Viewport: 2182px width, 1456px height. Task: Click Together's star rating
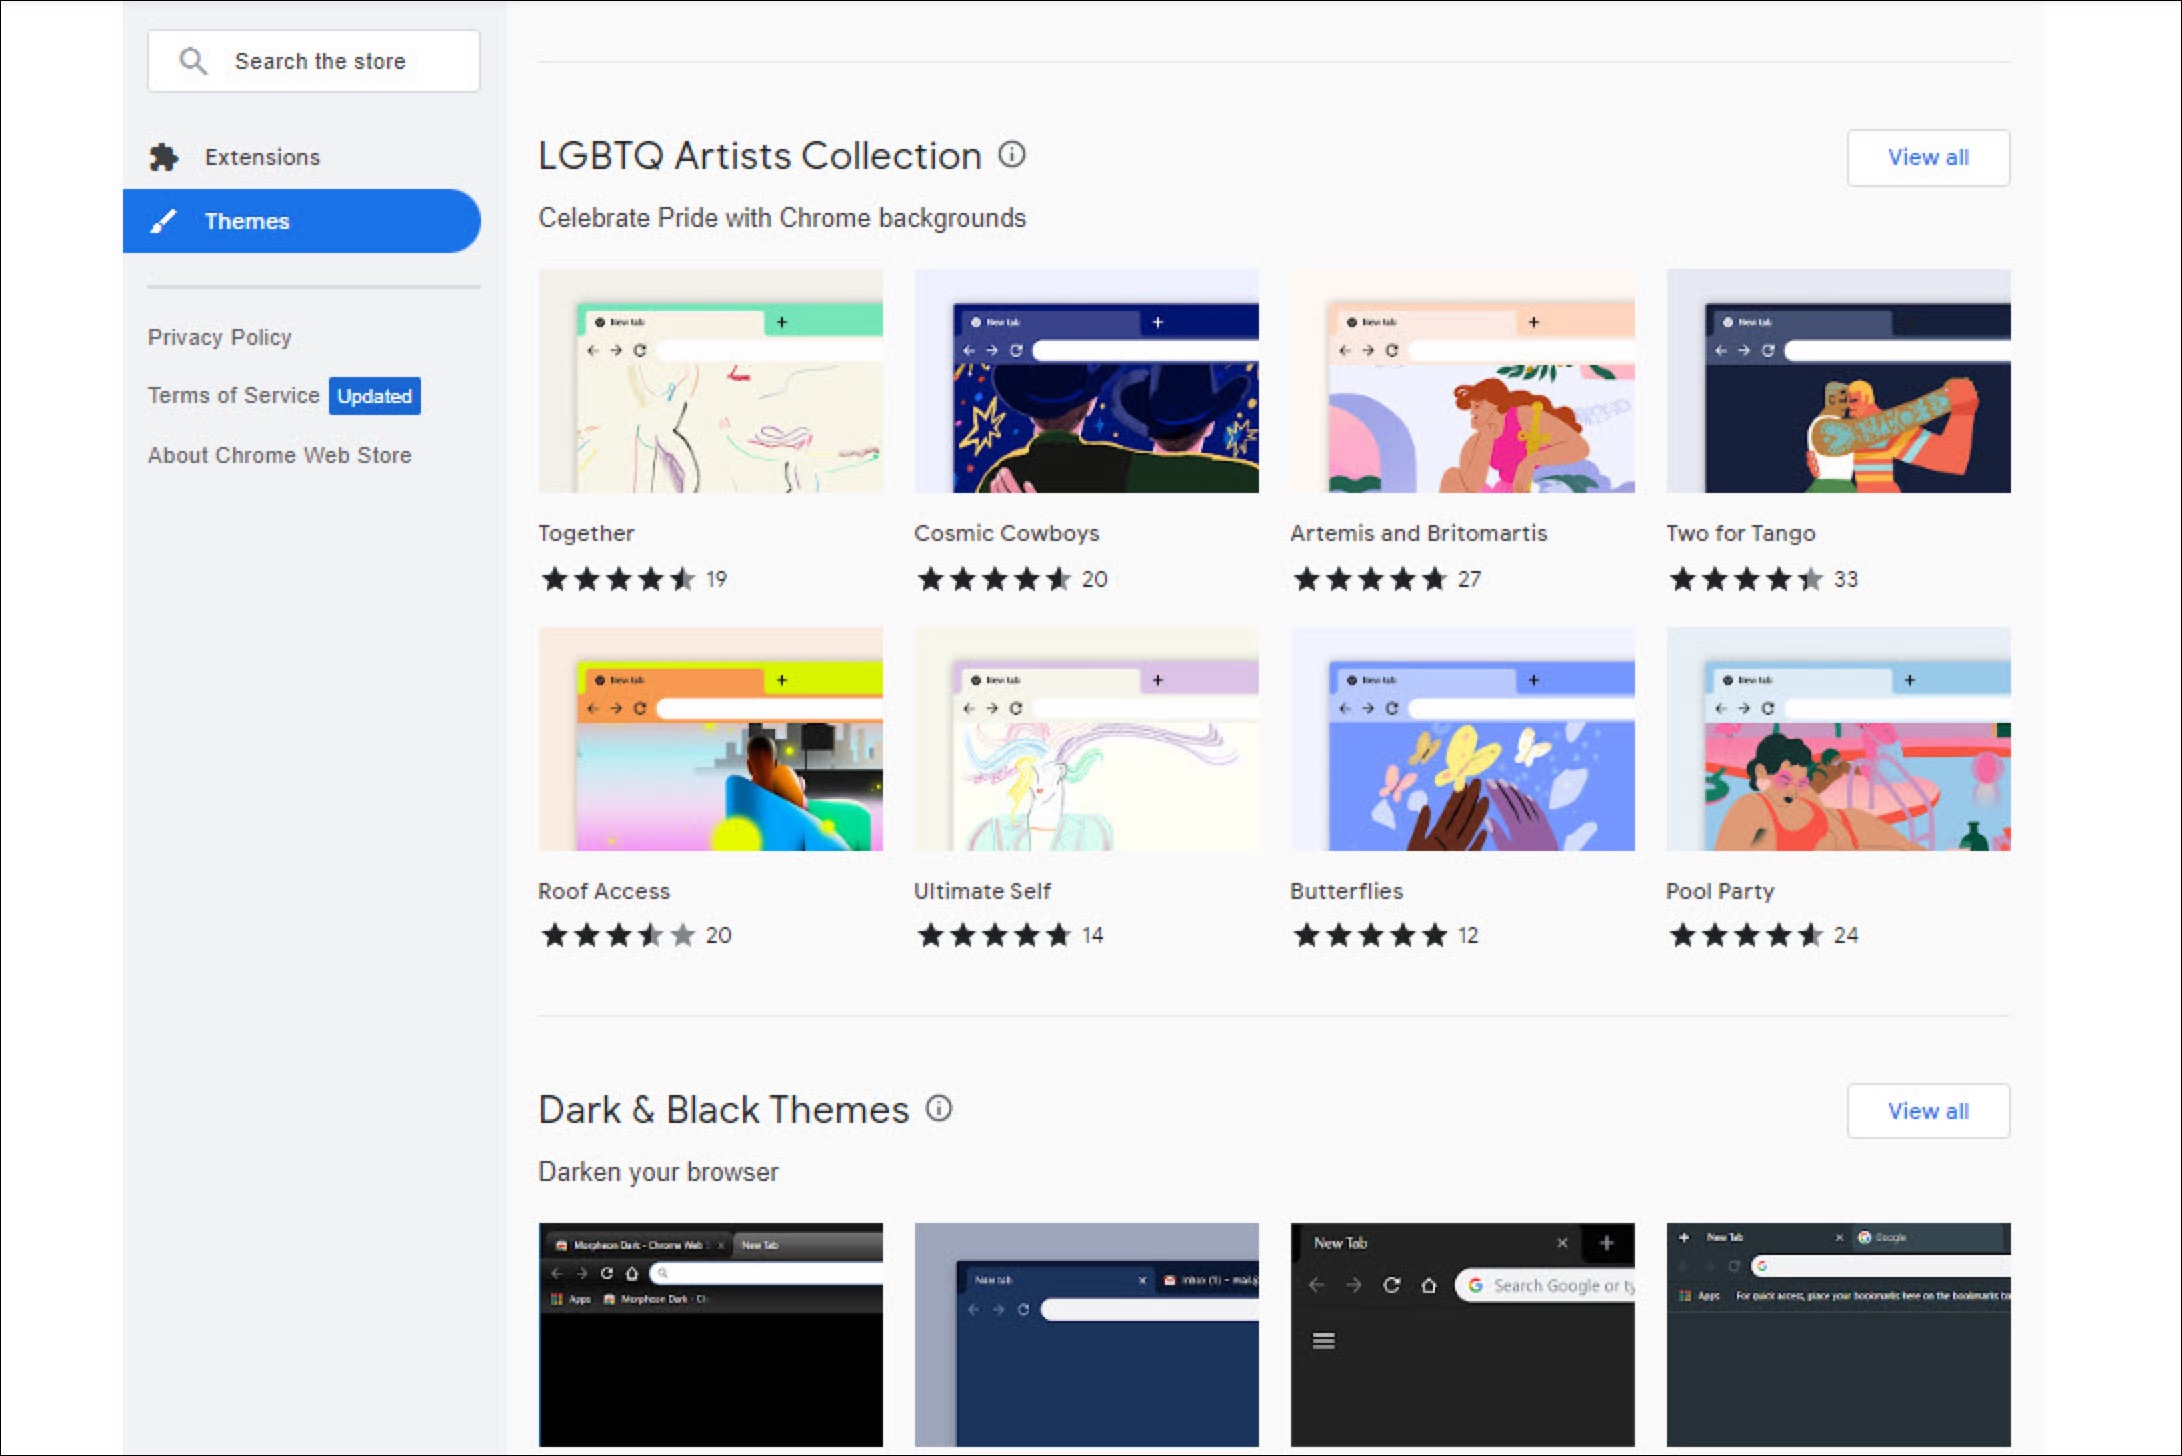coord(618,579)
